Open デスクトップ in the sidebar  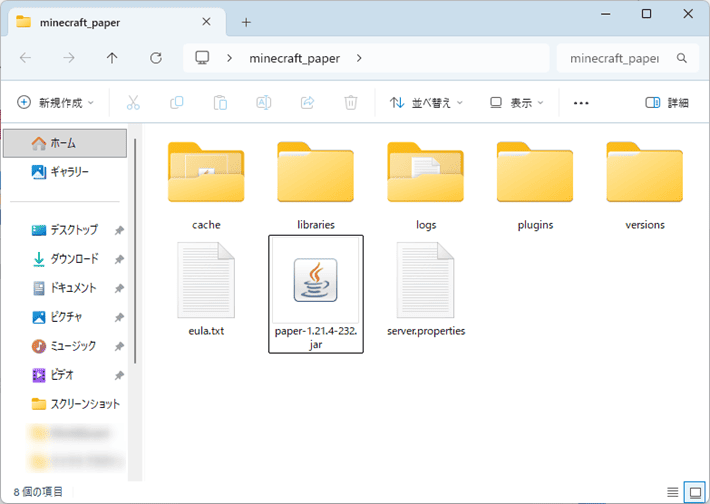[x=65, y=230]
